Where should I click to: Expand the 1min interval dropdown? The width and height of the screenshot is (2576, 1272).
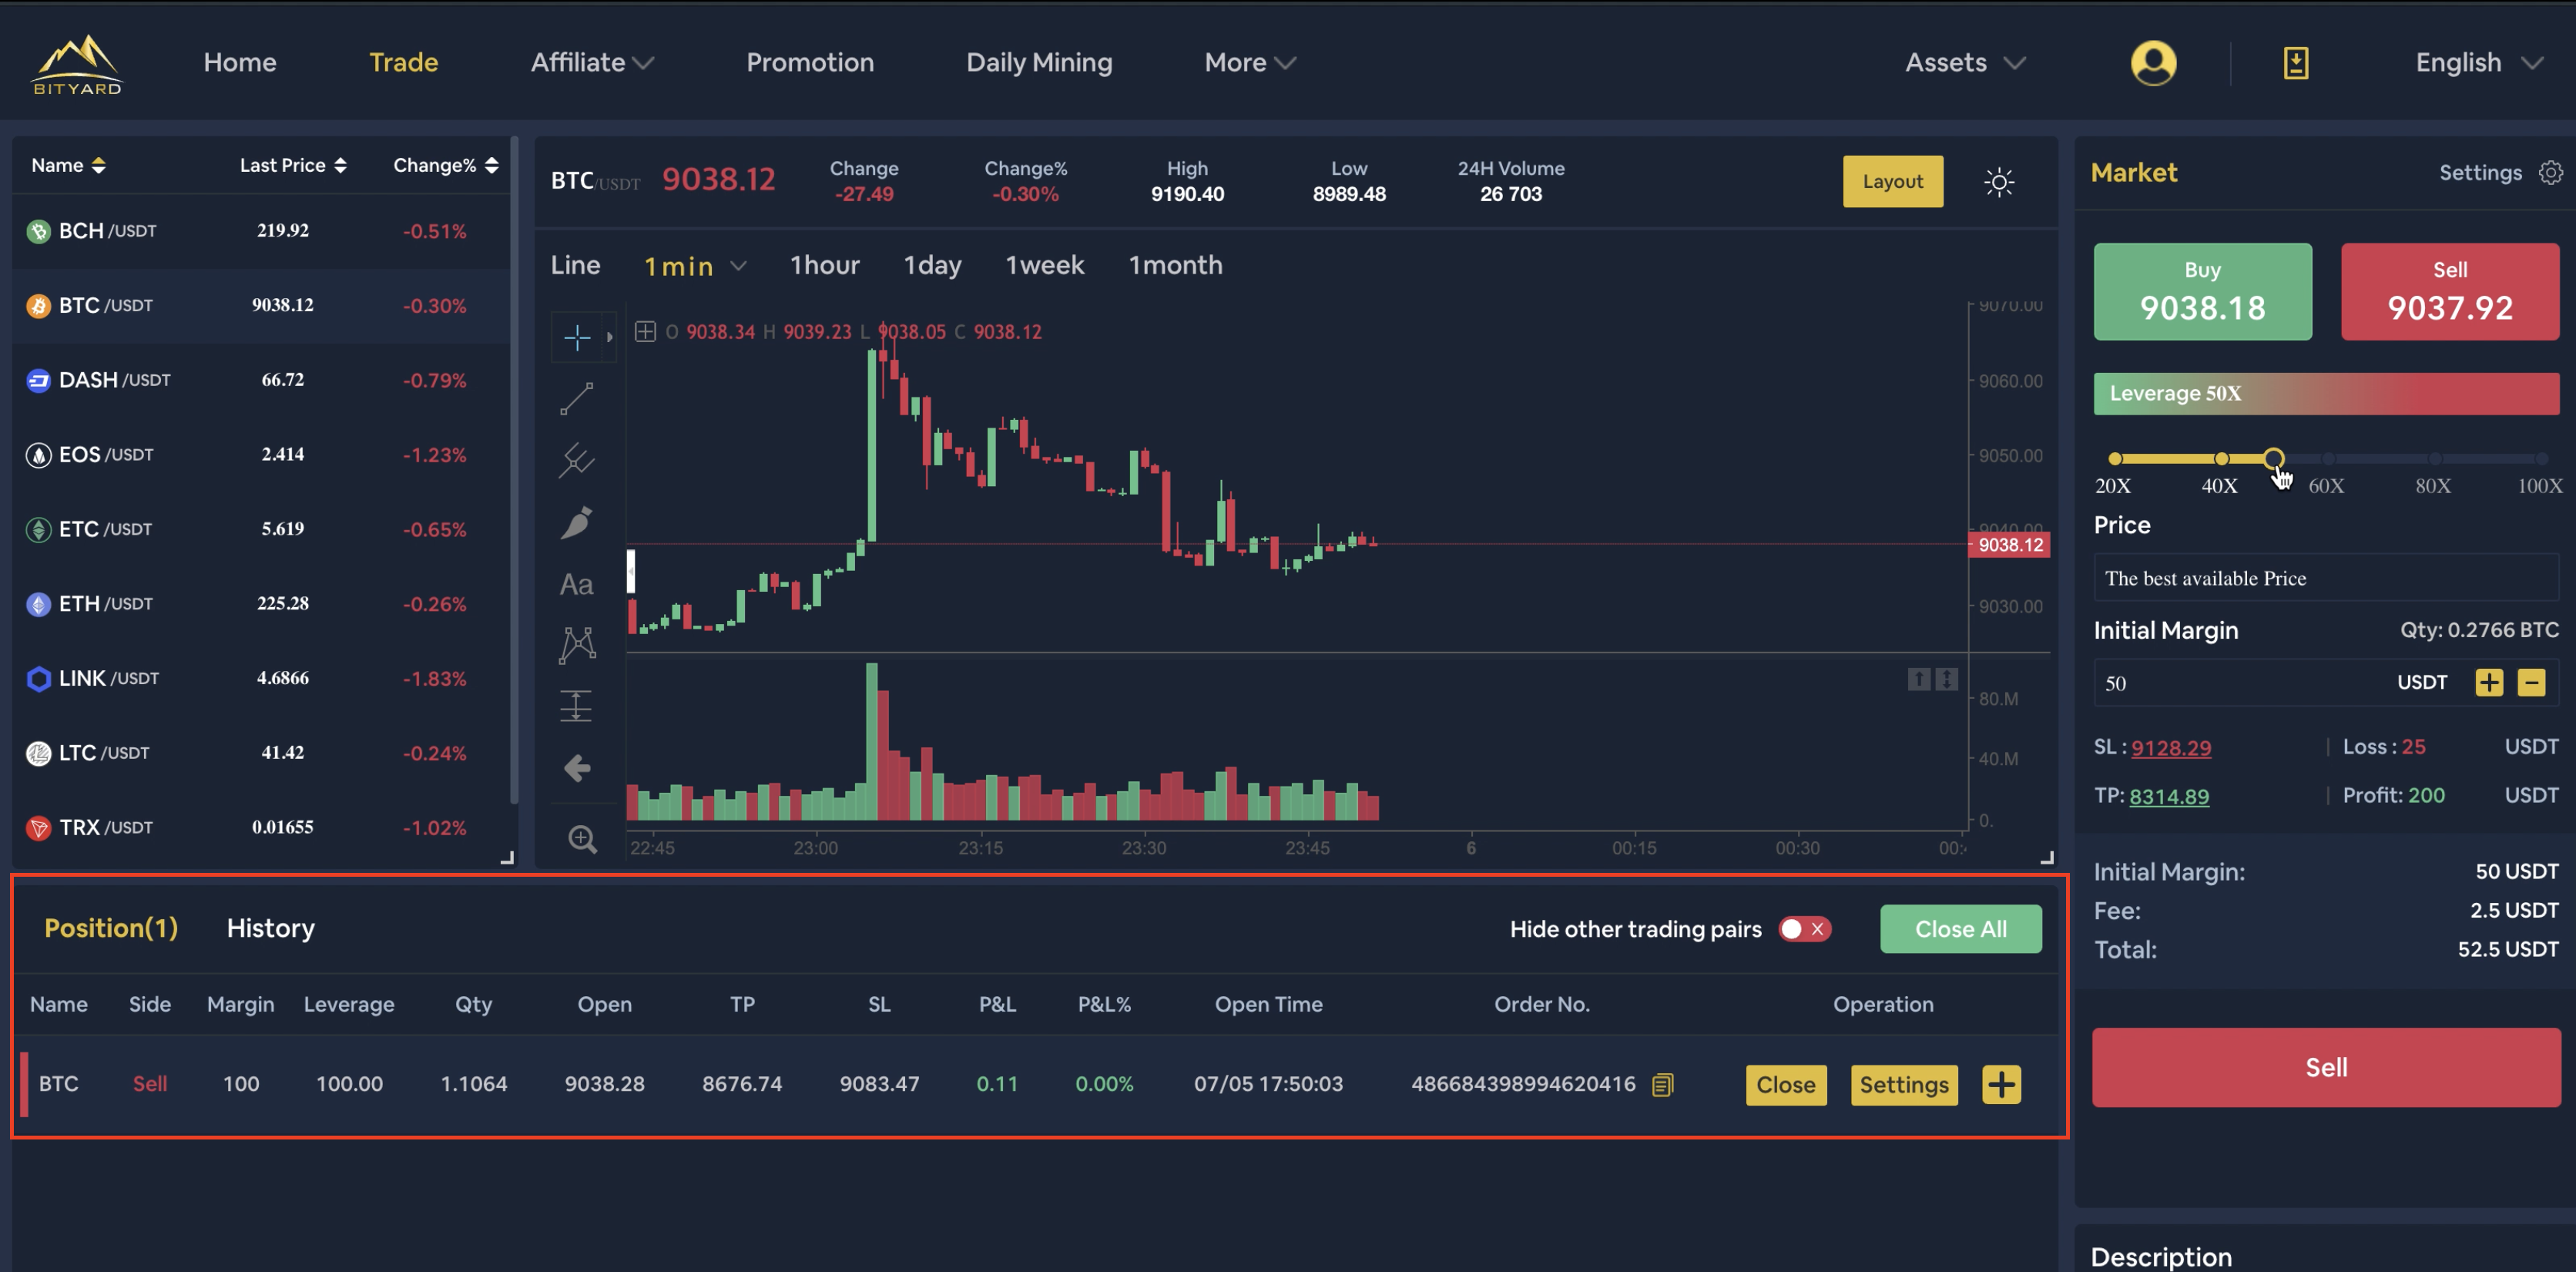coord(695,266)
